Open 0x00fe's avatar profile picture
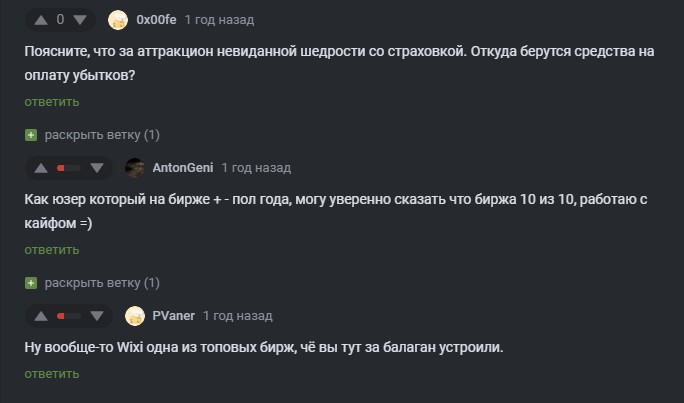684x403 pixels. click(118, 19)
